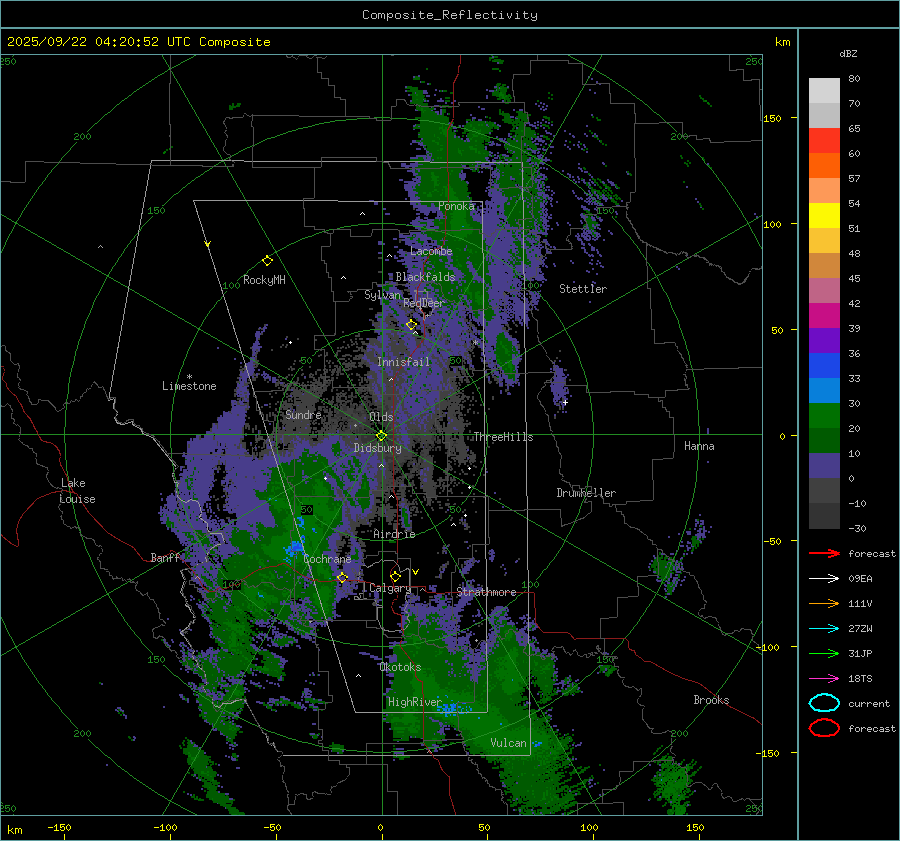Image resolution: width=900 pixels, height=841 pixels.
Task: Click the red forecast ellipse icon
Action: pyautogui.click(x=824, y=728)
